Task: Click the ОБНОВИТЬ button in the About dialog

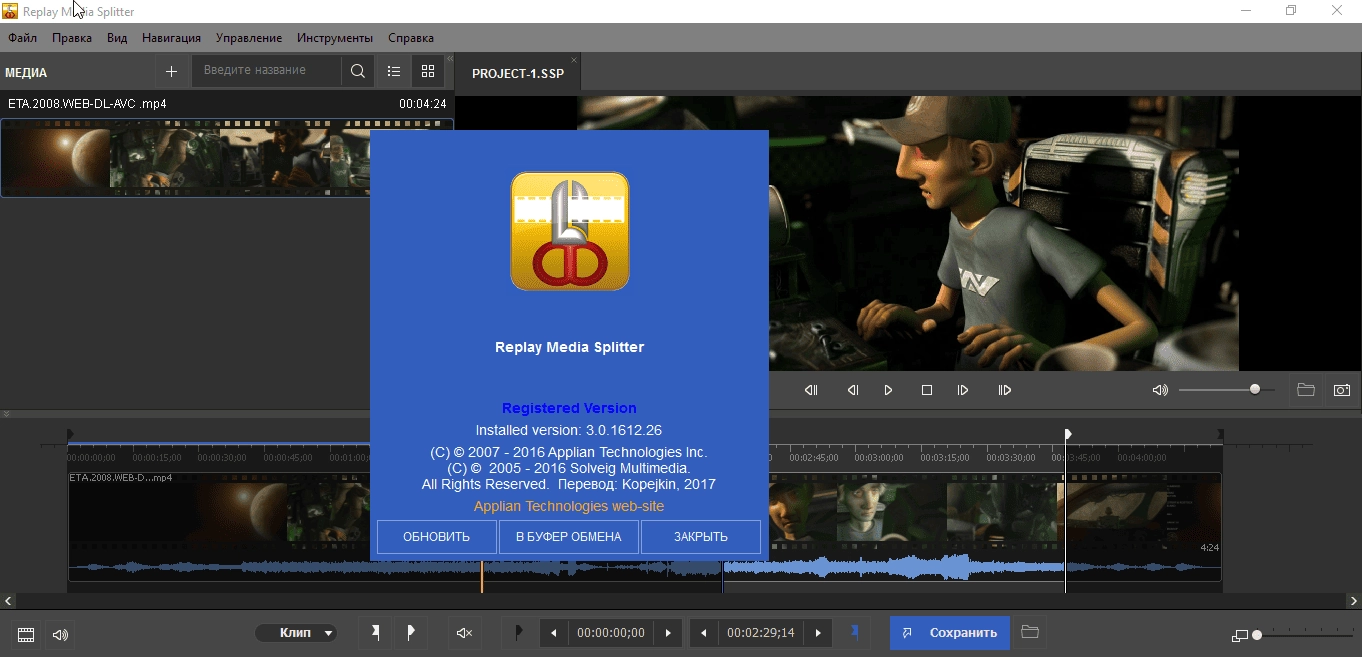Action: (436, 537)
